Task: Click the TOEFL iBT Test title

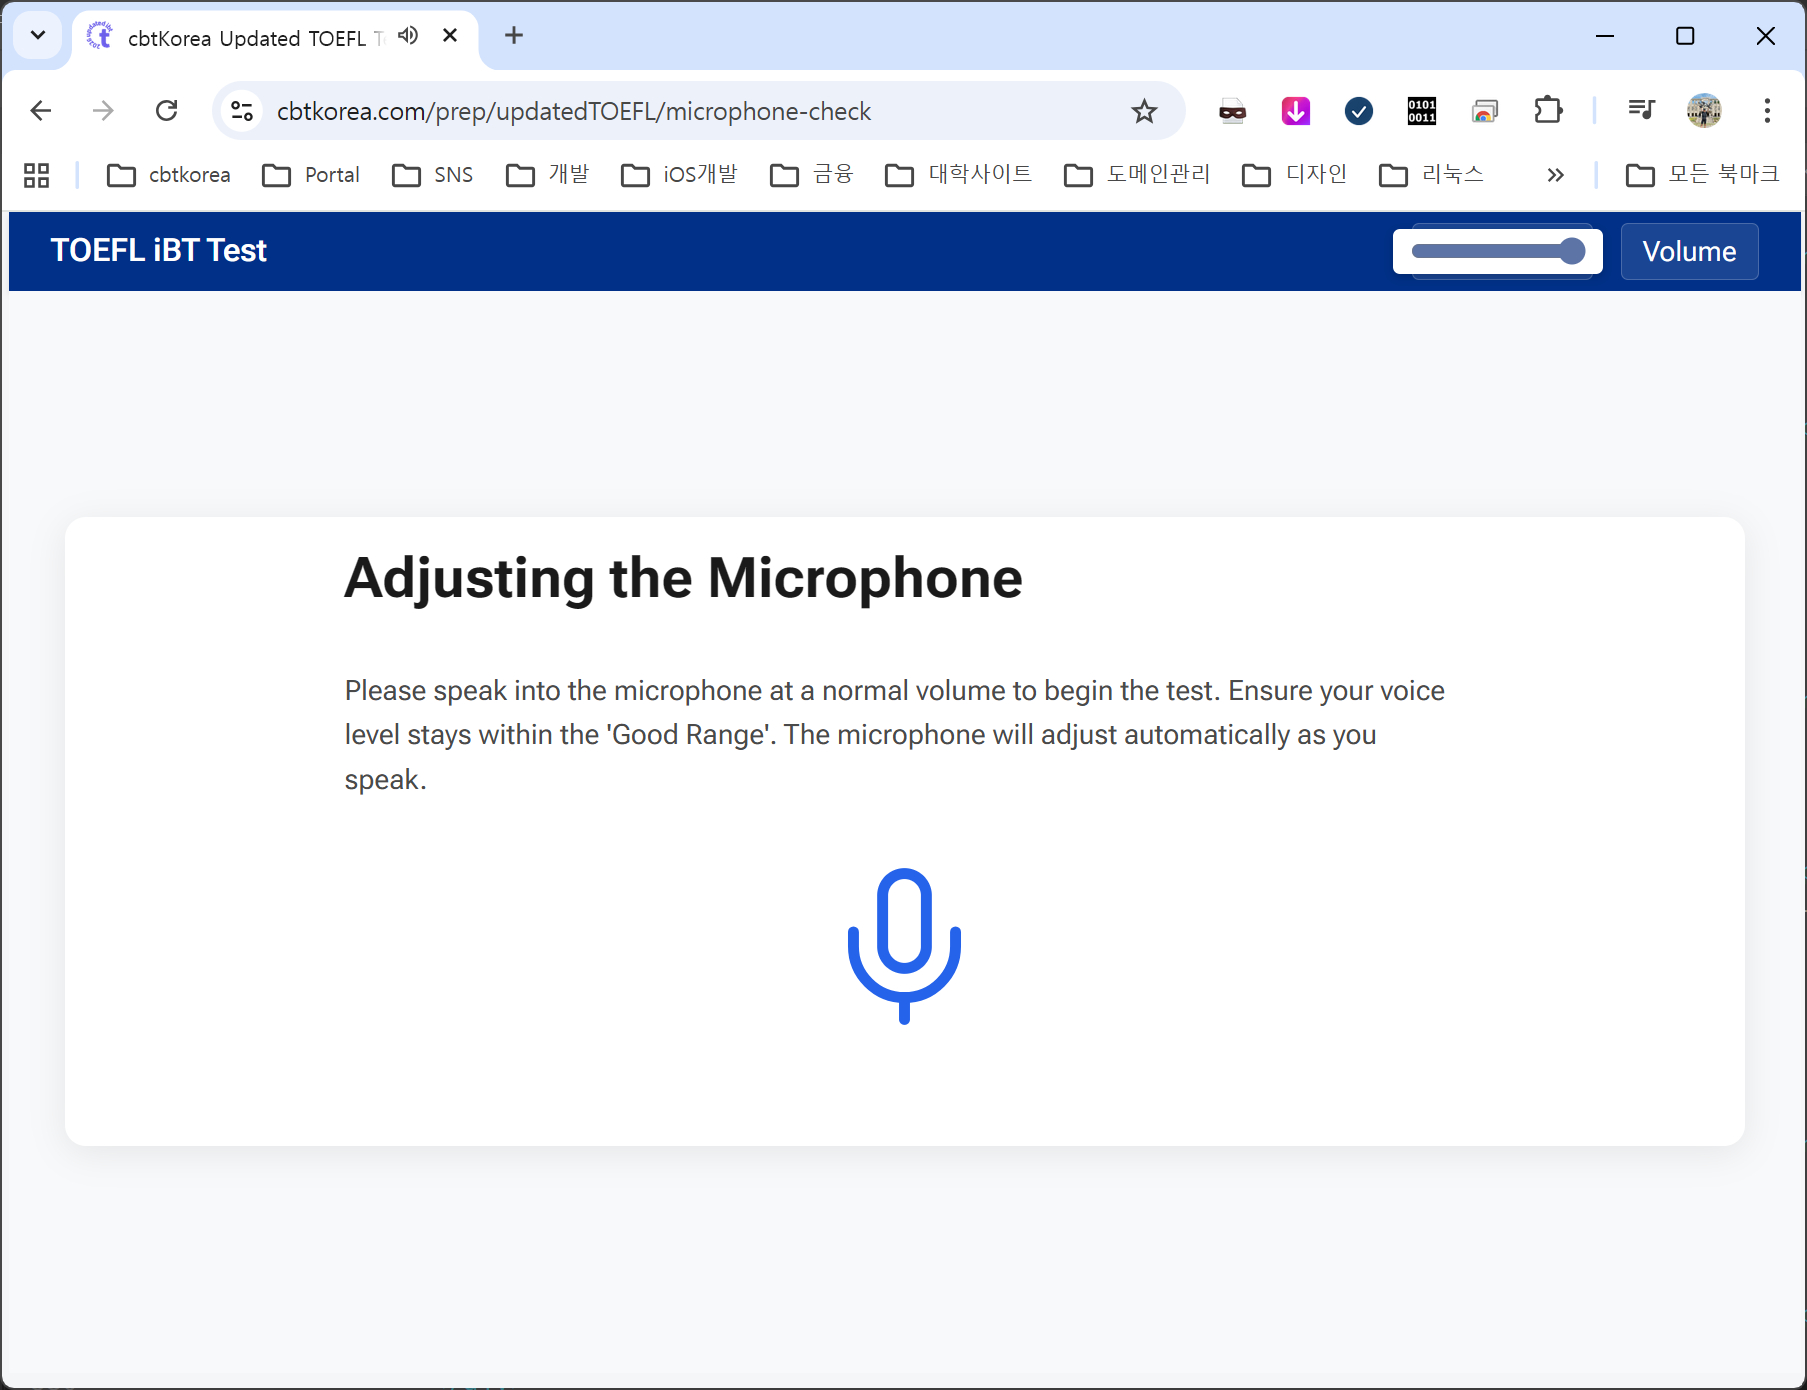Action: coord(159,250)
